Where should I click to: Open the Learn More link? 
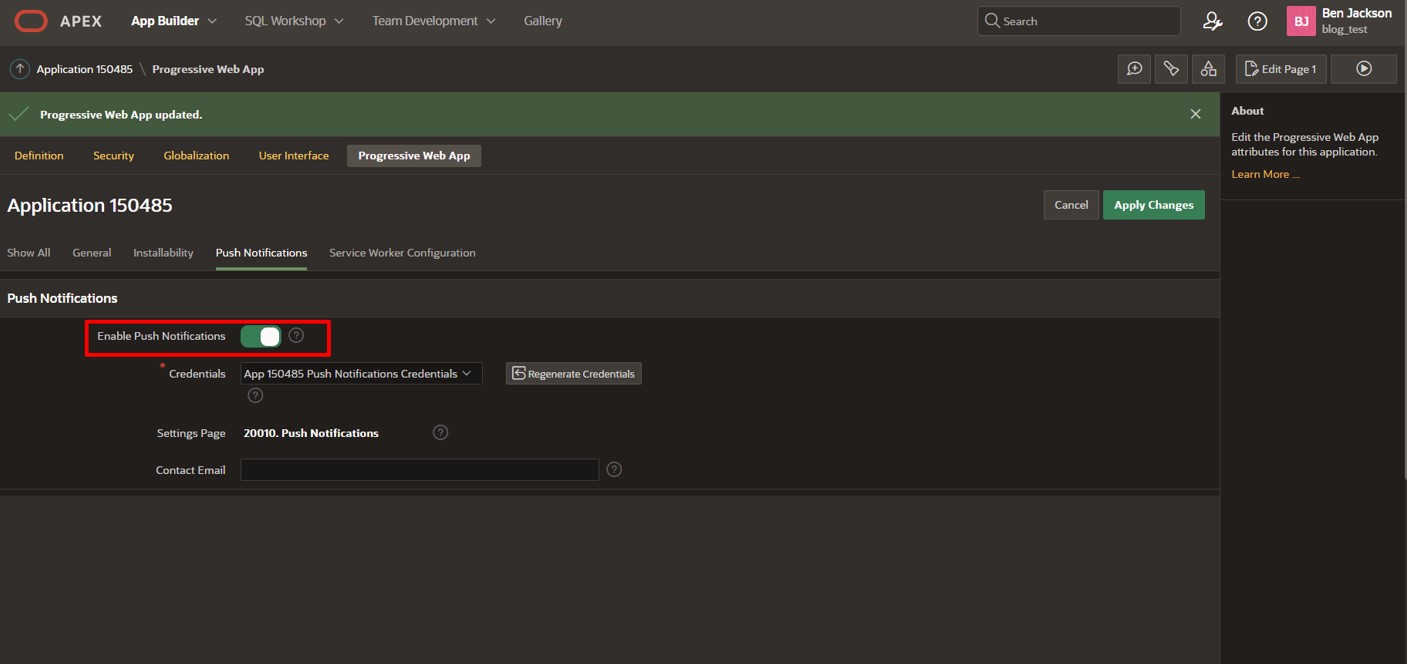coord(1265,174)
